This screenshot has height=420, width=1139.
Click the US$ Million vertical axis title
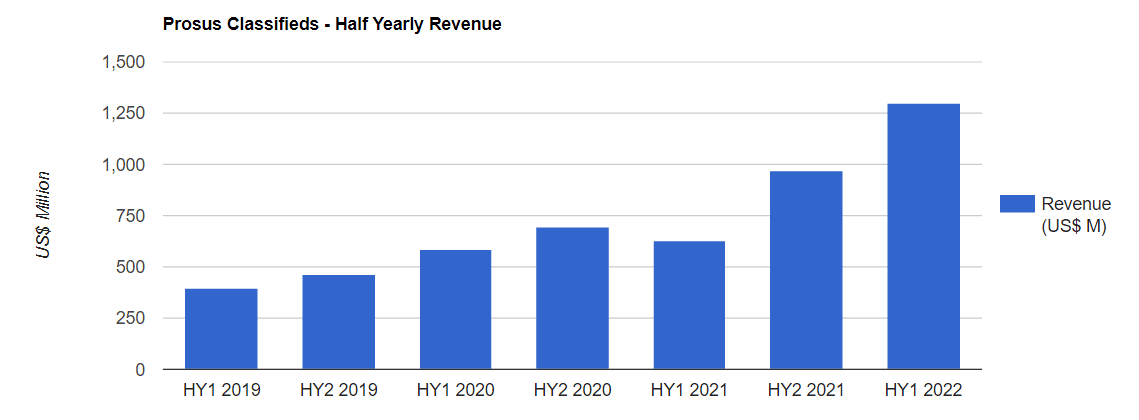pyautogui.click(x=43, y=215)
